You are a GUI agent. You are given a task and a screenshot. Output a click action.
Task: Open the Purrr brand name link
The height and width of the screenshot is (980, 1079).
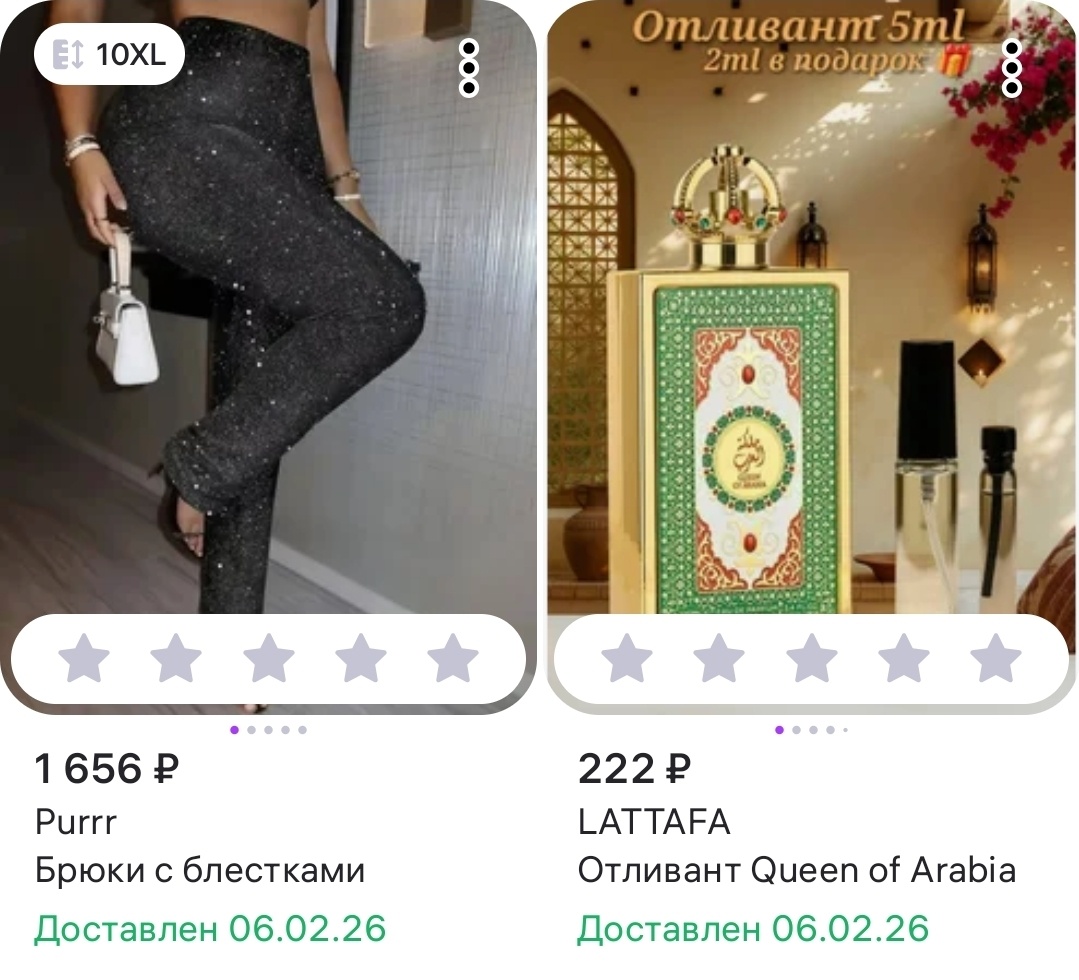(76, 822)
